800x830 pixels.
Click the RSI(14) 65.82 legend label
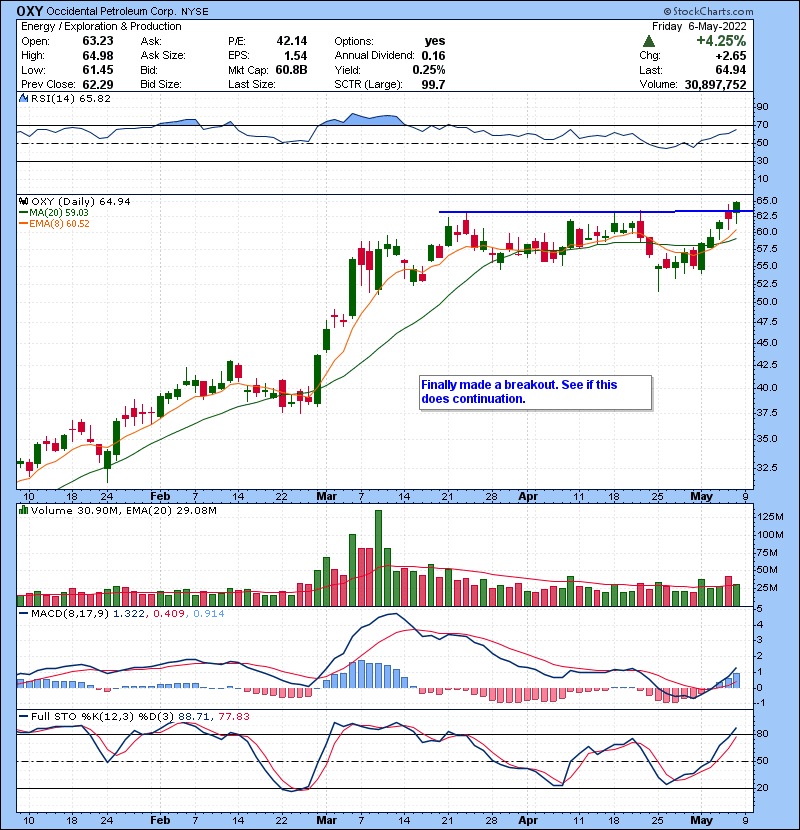[x=71, y=98]
